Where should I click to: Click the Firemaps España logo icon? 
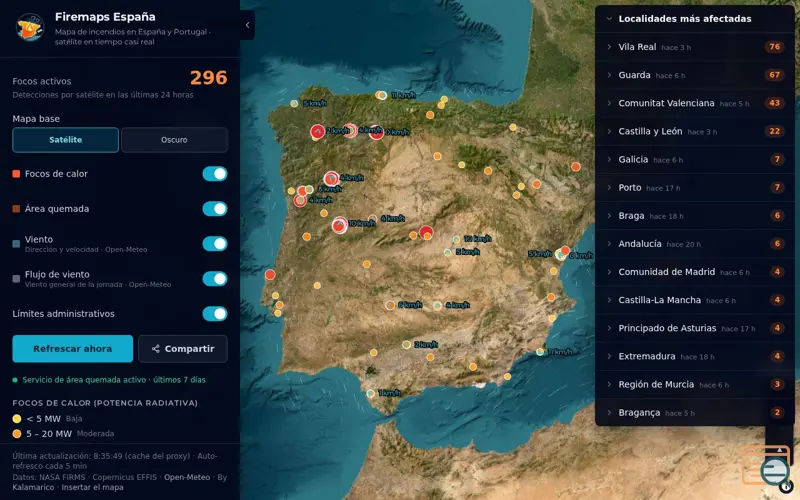[x=30, y=27]
